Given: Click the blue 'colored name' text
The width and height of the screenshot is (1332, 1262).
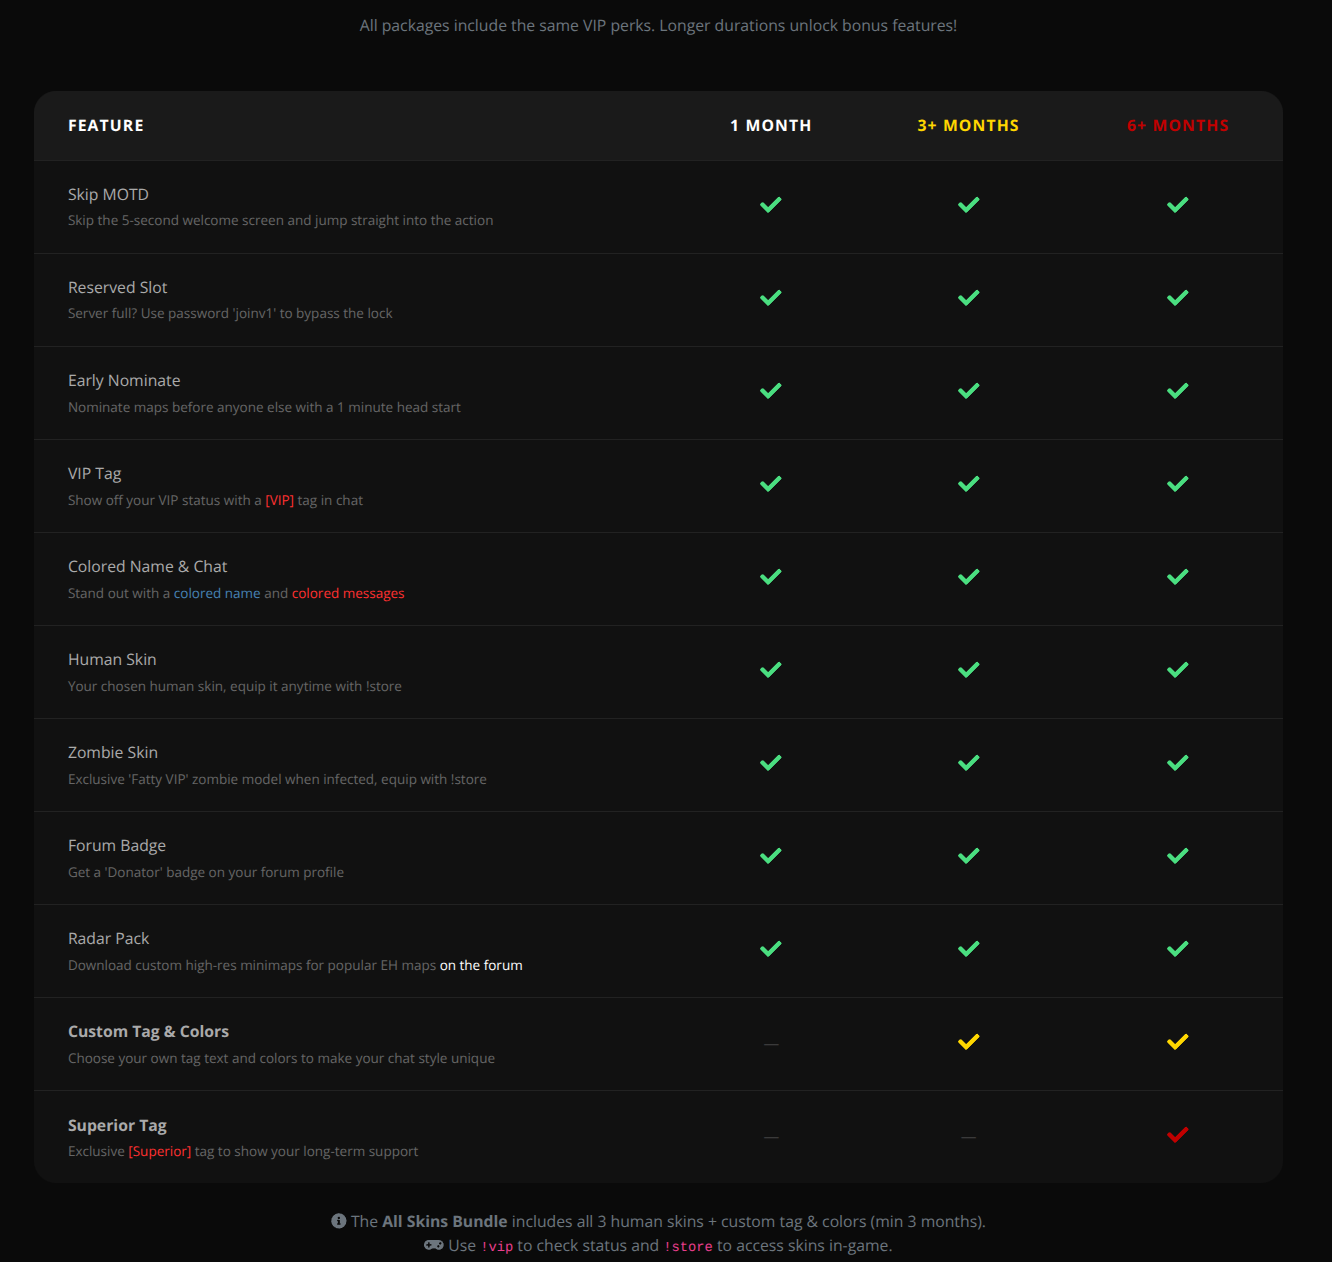Looking at the screenshot, I should tap(217, 593).
